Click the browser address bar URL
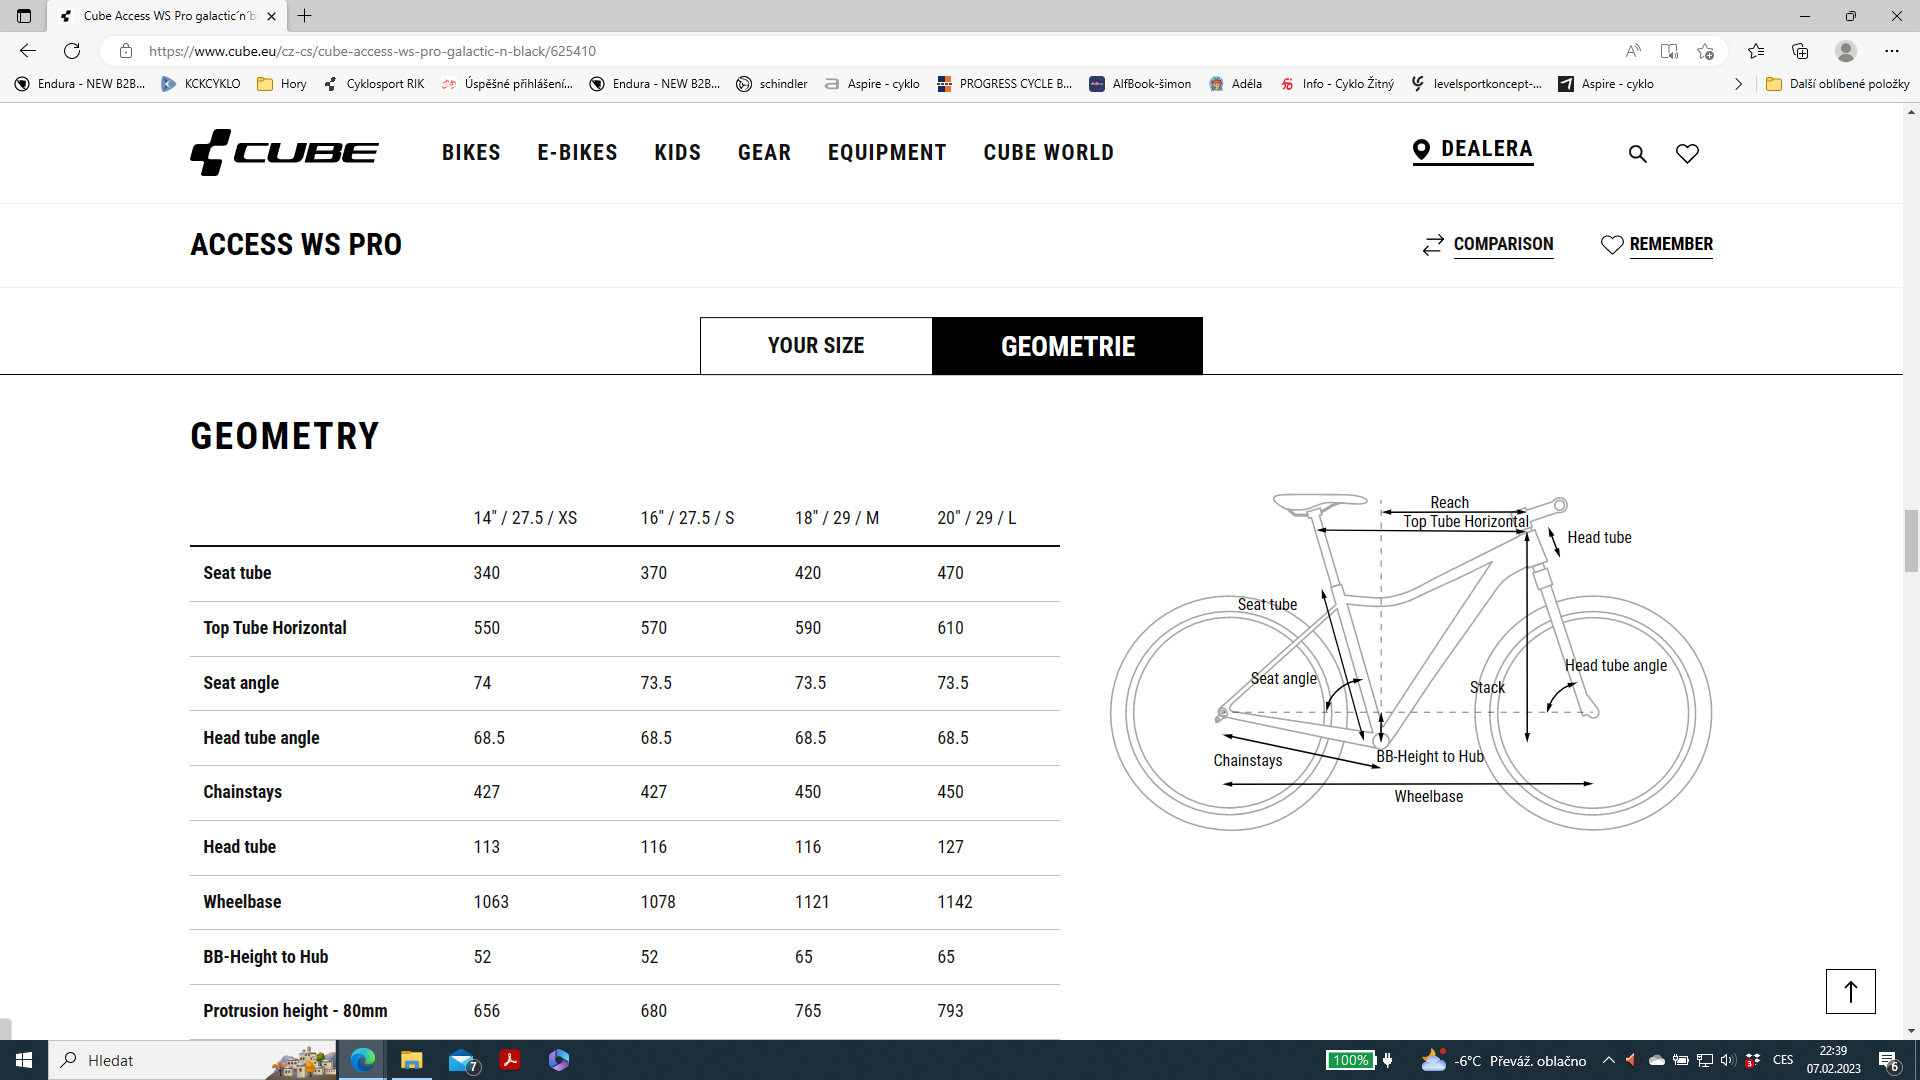 tap(372, 51)
